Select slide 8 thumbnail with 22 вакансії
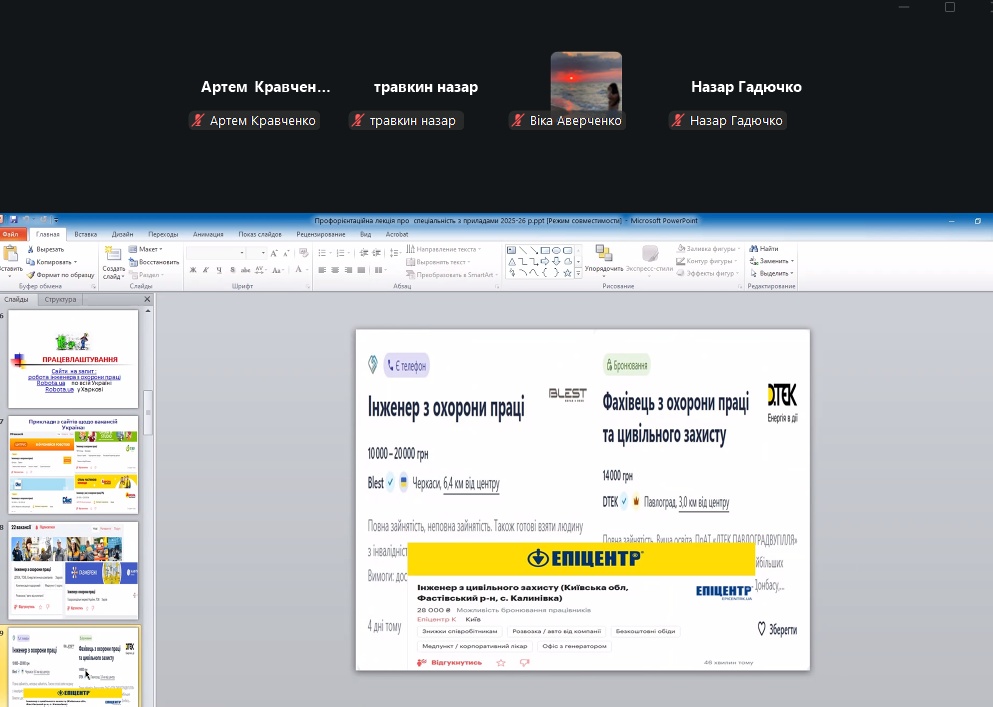The height and width of the screenshot is (707, 993). click(73, 570)
